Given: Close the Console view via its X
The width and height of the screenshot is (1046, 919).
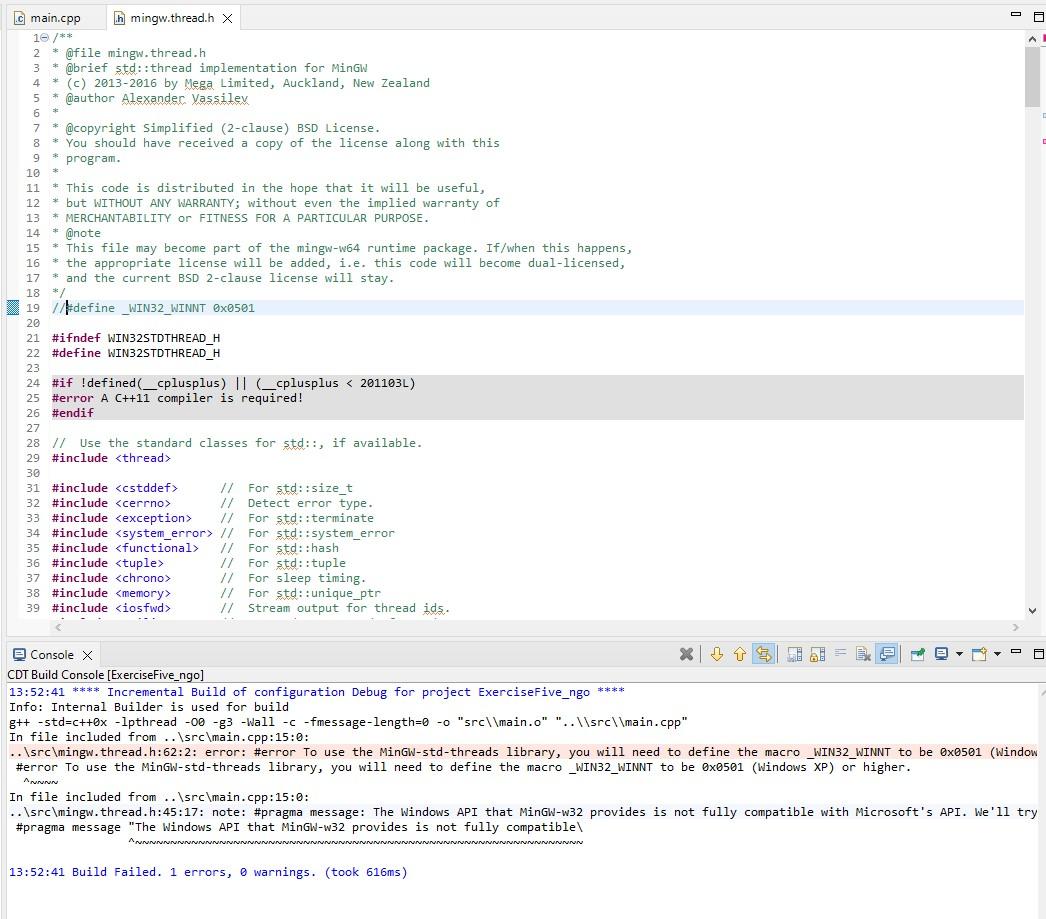Looking at the screenshot, I should [87, 655].
